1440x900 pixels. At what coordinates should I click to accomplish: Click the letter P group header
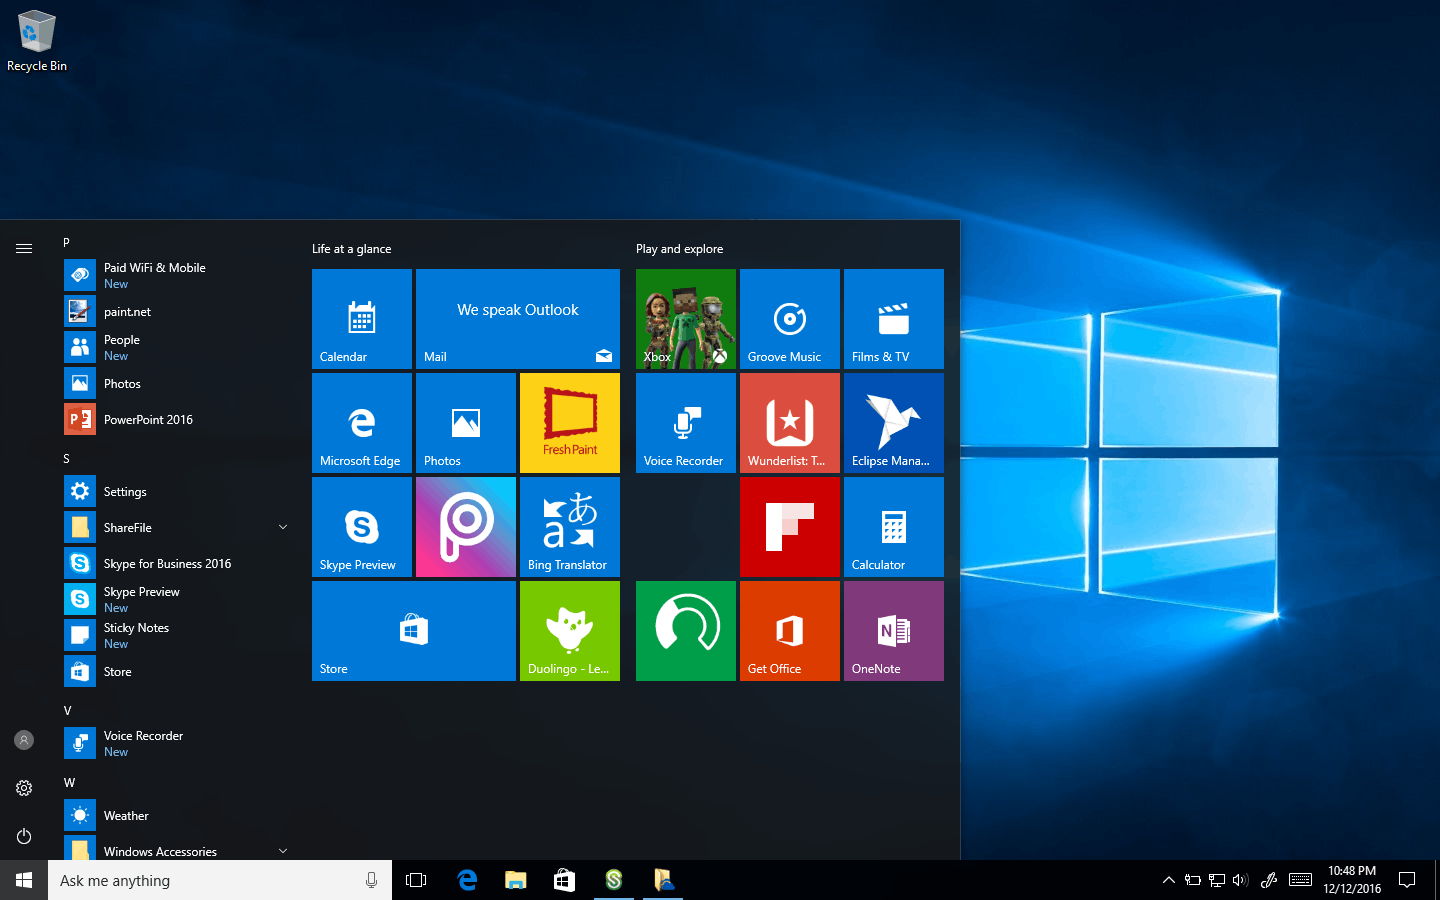click(66, 242)
